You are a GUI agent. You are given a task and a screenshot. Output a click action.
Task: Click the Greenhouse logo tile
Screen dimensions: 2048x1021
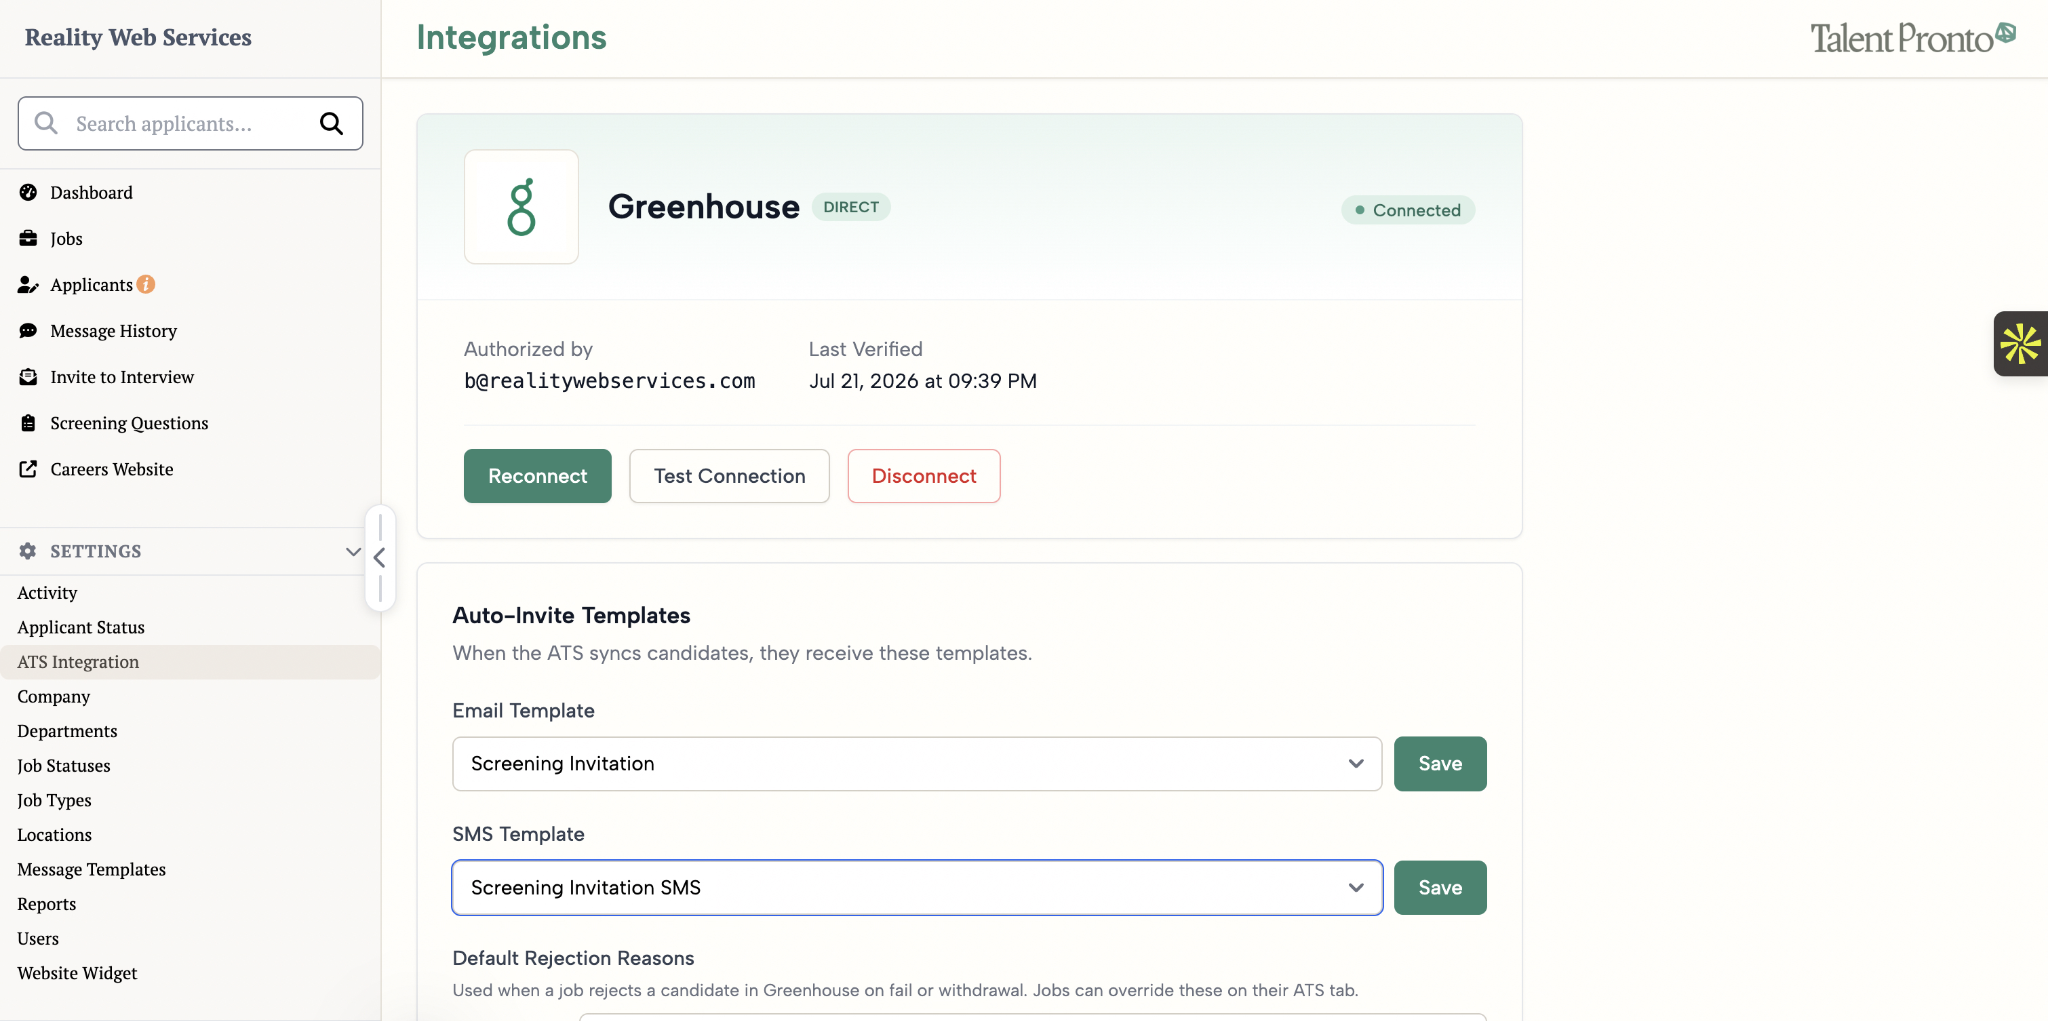[521, 207]
